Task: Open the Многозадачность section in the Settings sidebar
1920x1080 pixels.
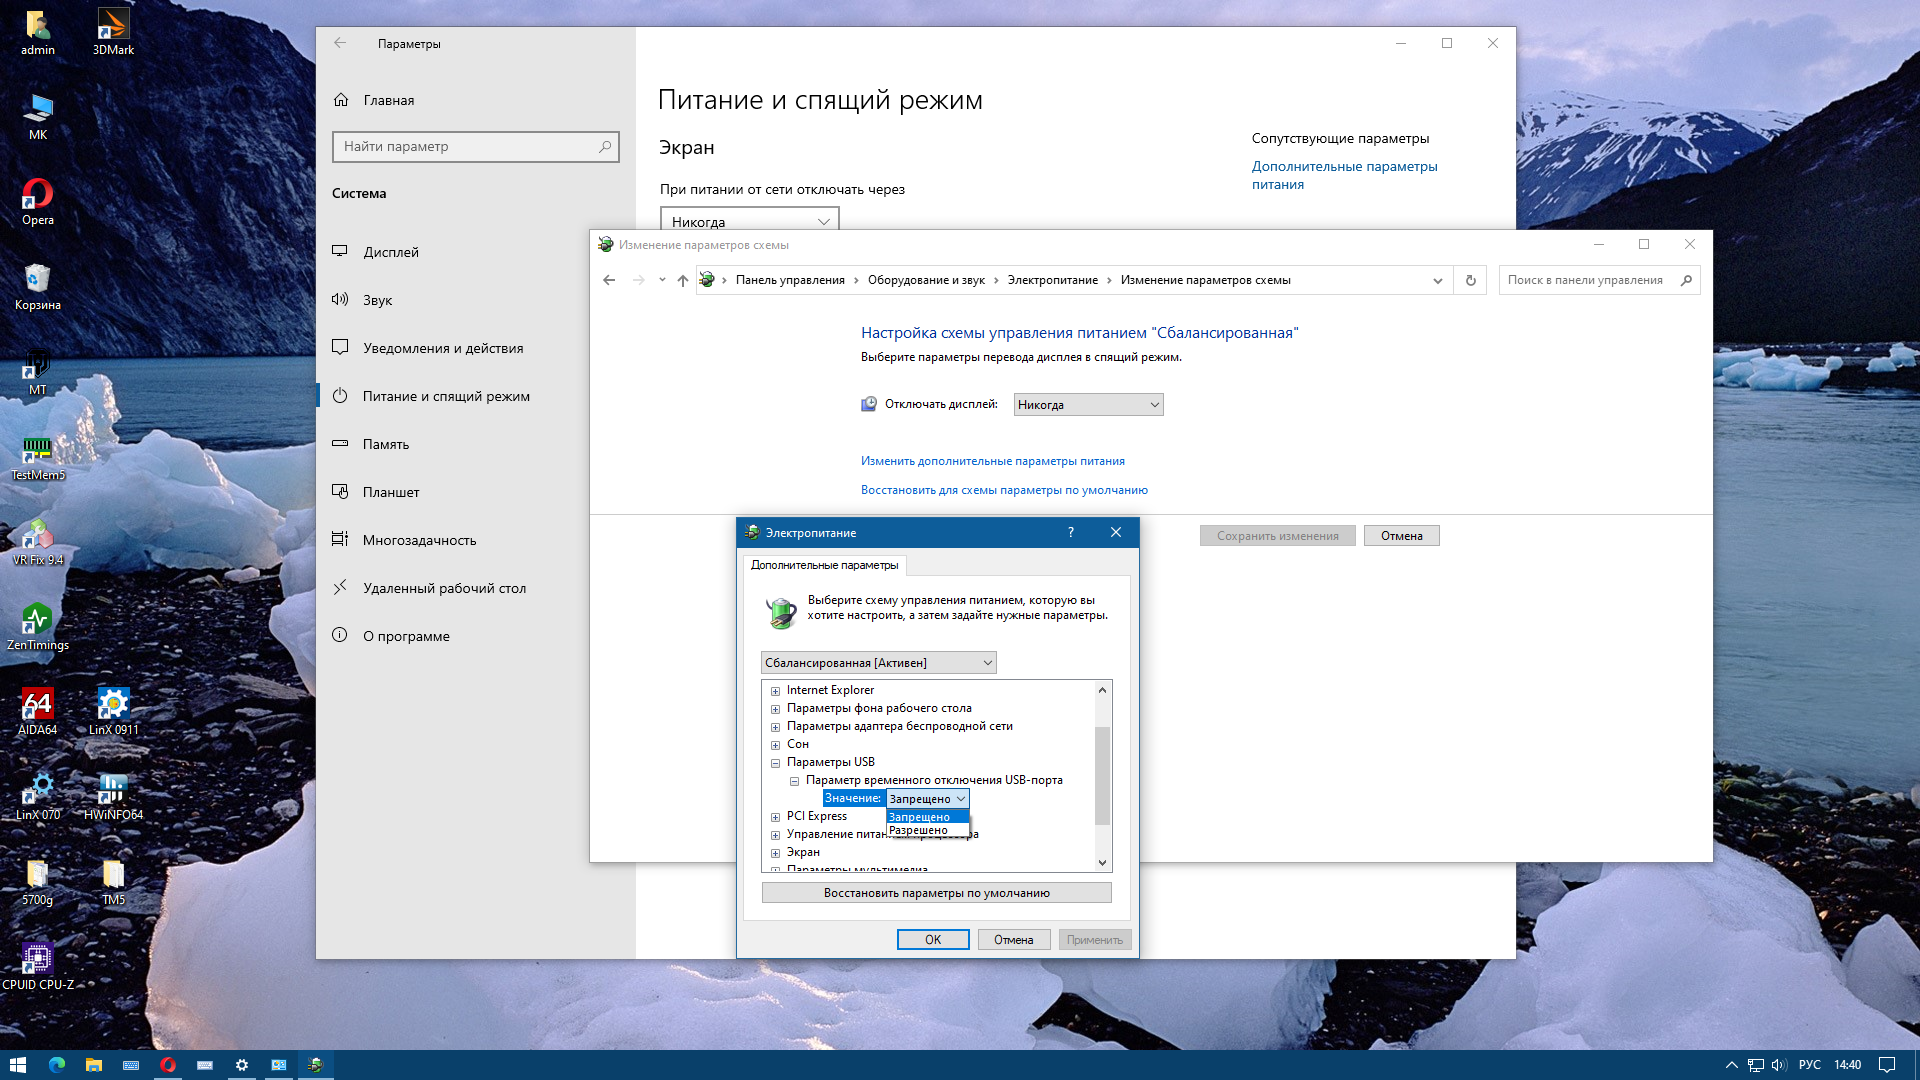Action: (419, 540)
